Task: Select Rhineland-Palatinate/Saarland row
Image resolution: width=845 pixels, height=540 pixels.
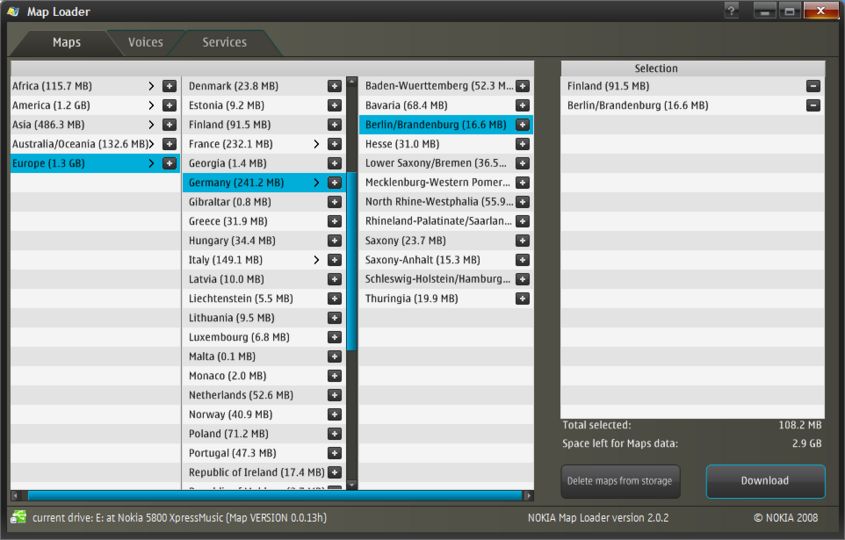Action: (446, 221)
